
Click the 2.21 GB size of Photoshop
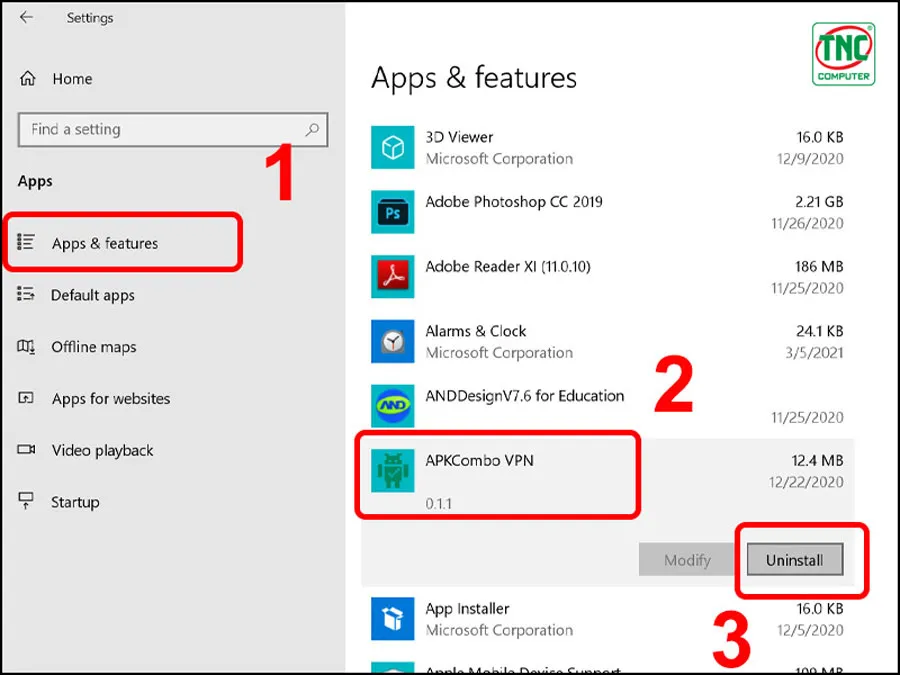819,202
